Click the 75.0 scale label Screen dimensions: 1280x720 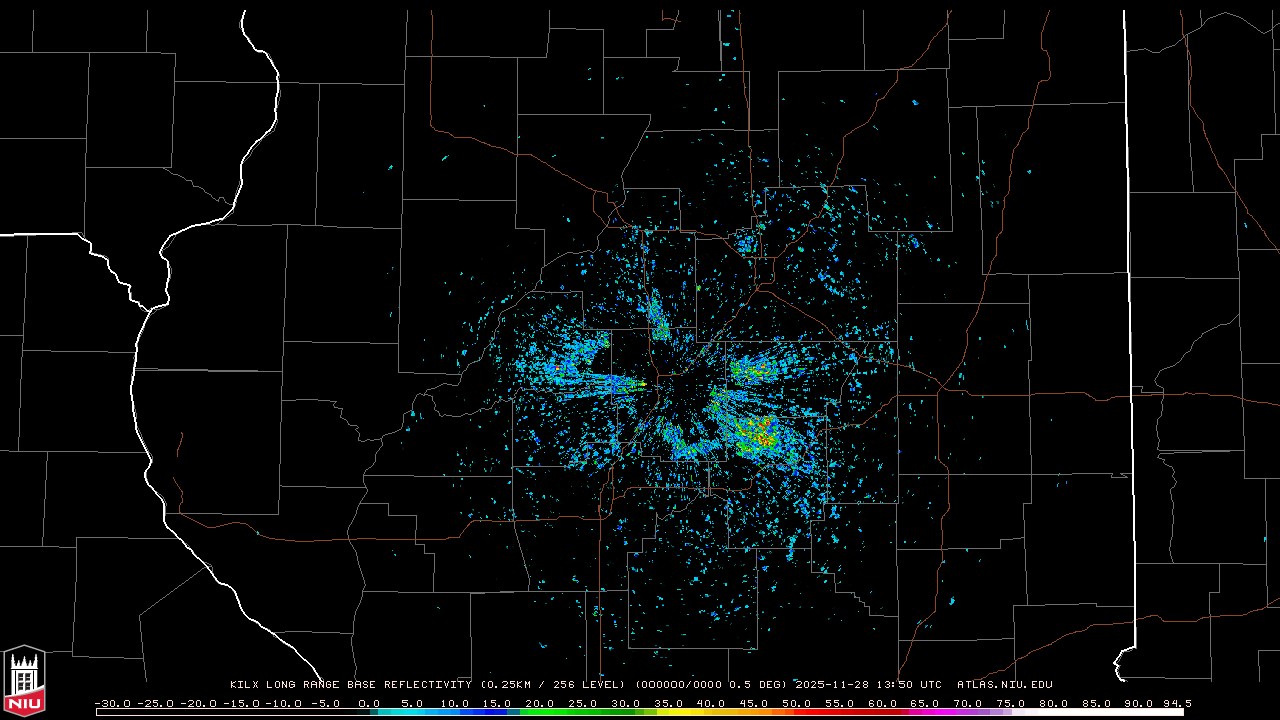[1011, 703]
